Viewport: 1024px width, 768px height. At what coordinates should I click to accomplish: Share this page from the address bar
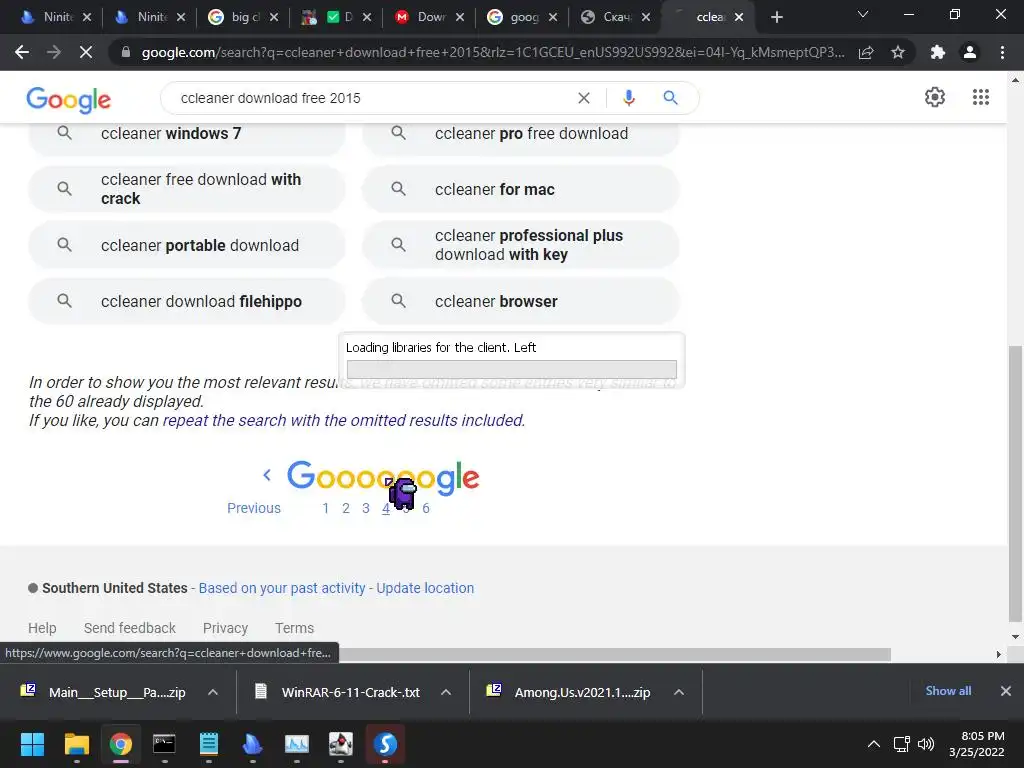pyautogui.click(x=866, y=52)
